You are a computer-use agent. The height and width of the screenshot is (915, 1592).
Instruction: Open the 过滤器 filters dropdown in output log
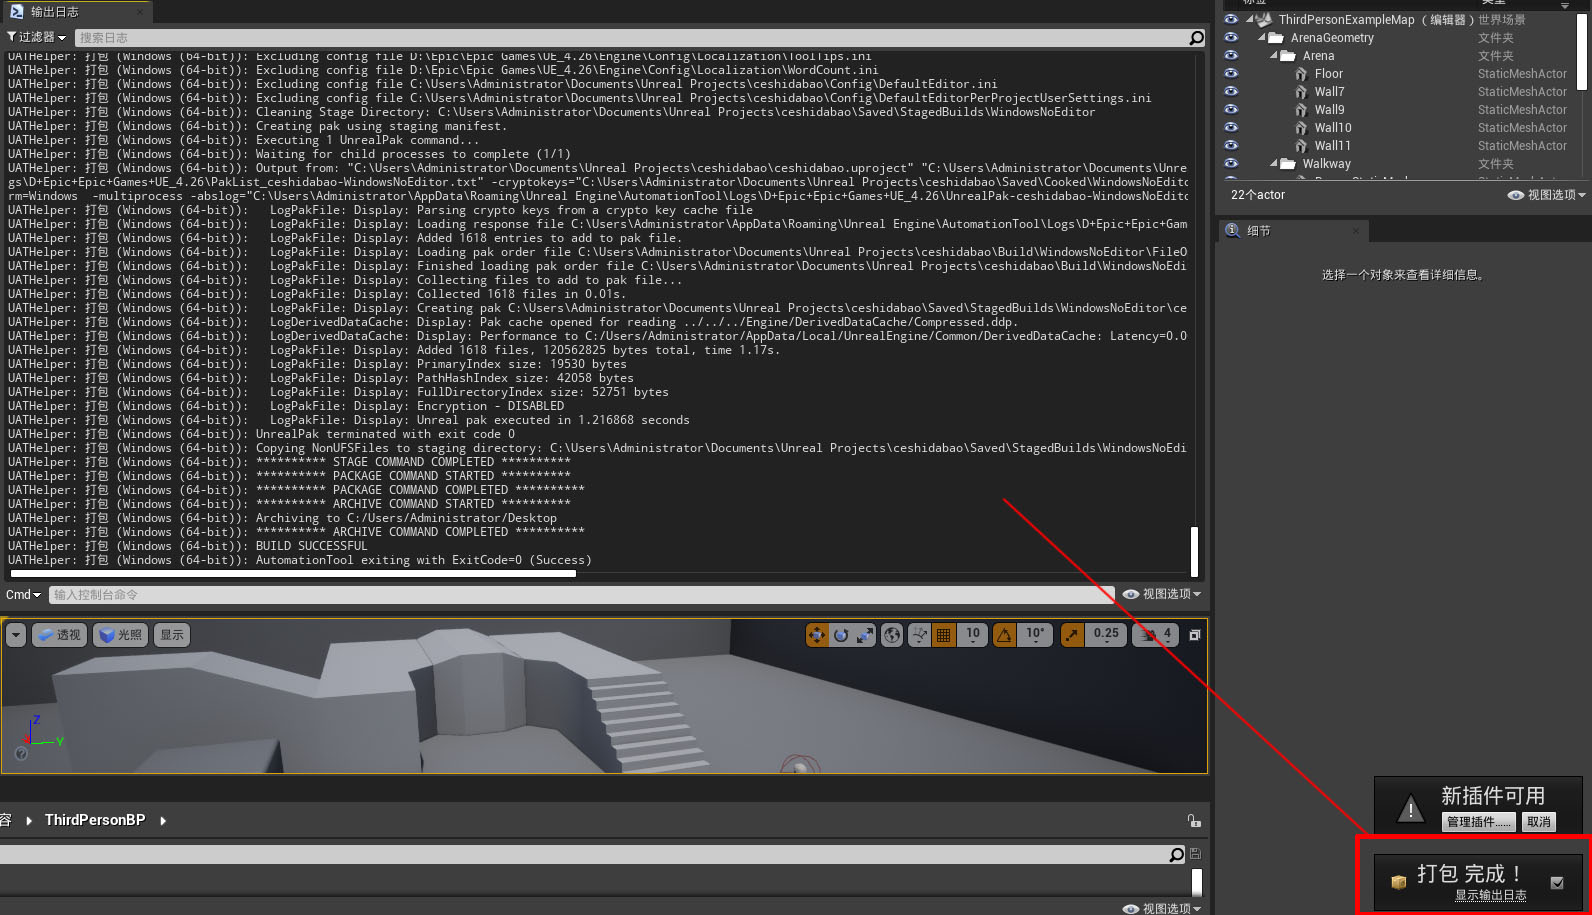point(36,37)
